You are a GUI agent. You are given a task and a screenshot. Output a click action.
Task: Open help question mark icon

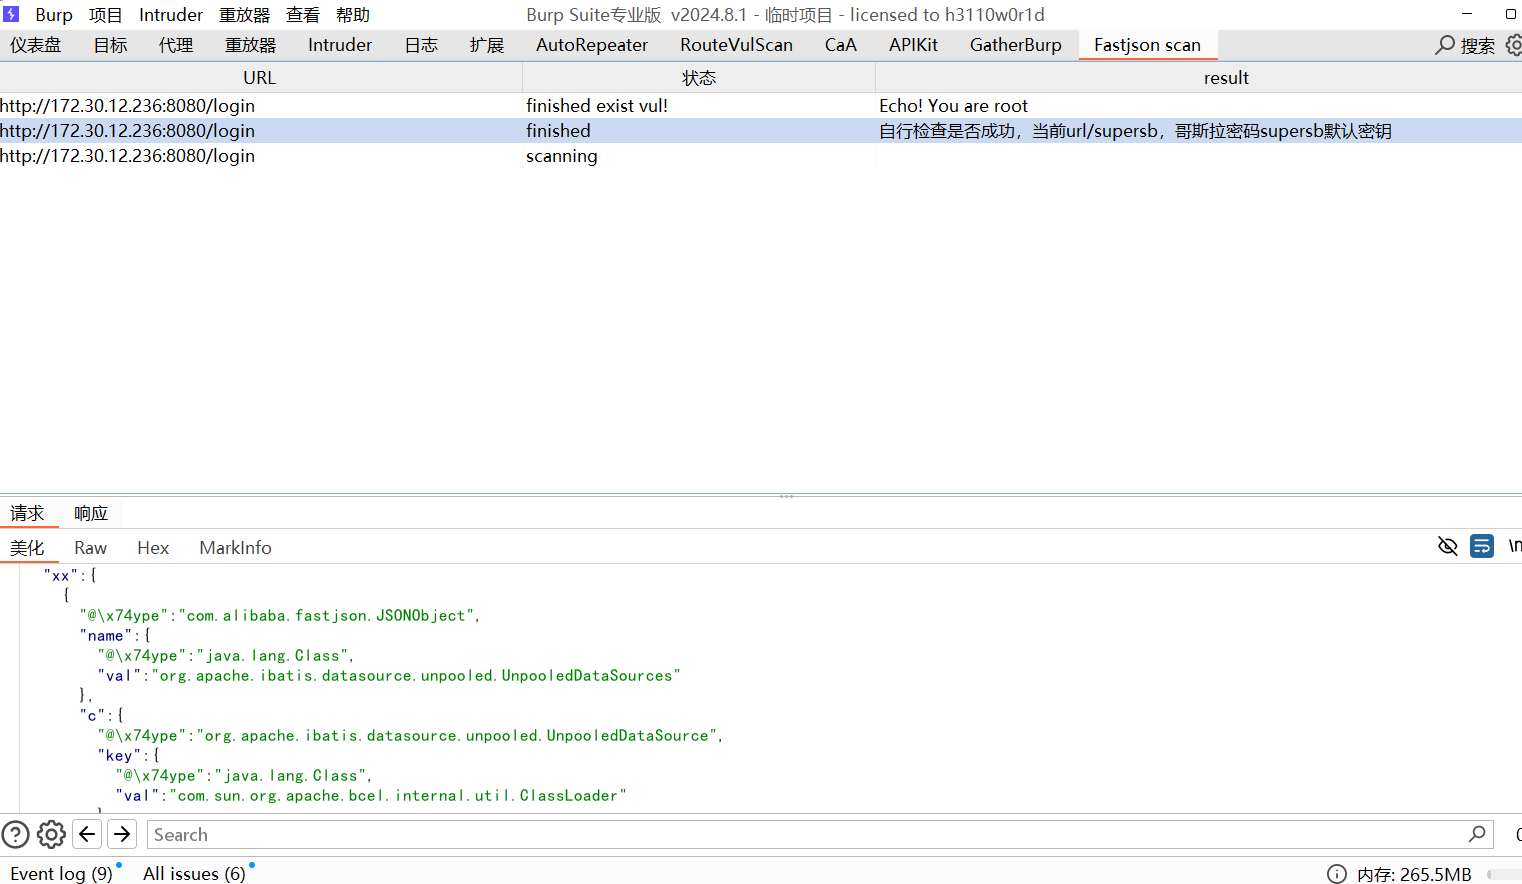click(x=15, y=834)
